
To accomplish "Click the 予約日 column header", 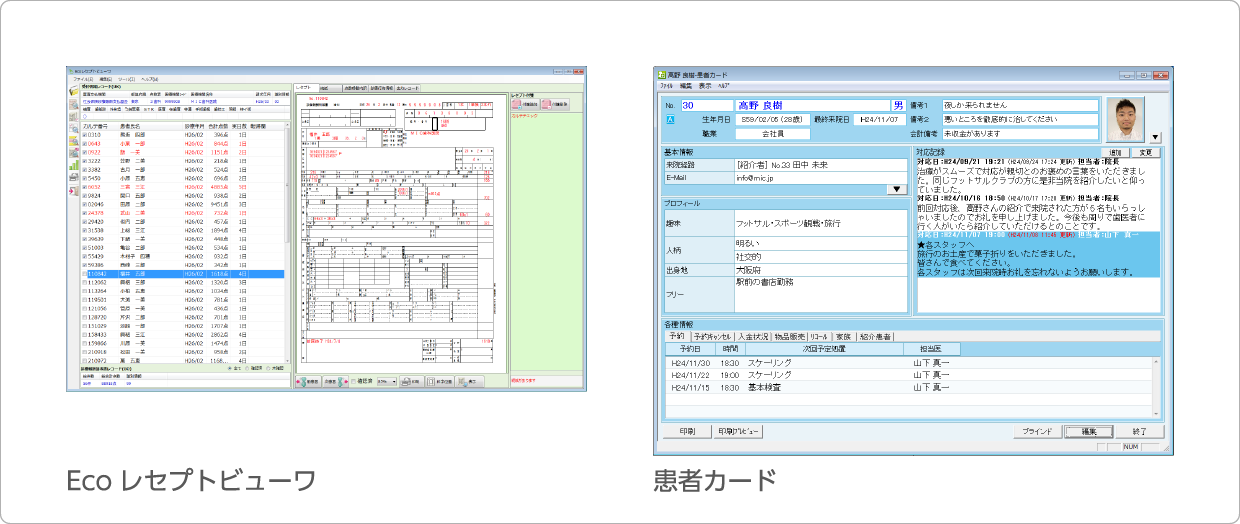I will (x=690, y=349).
